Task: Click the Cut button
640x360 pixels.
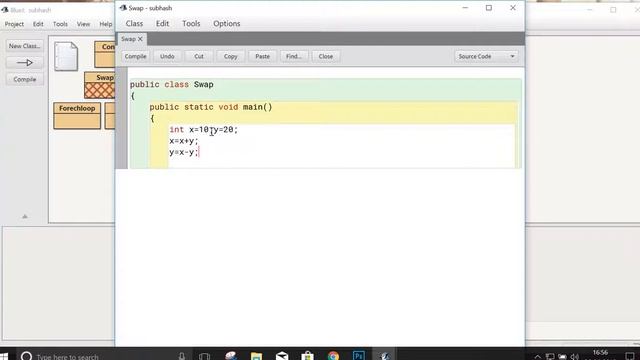Action: point(199,56)
